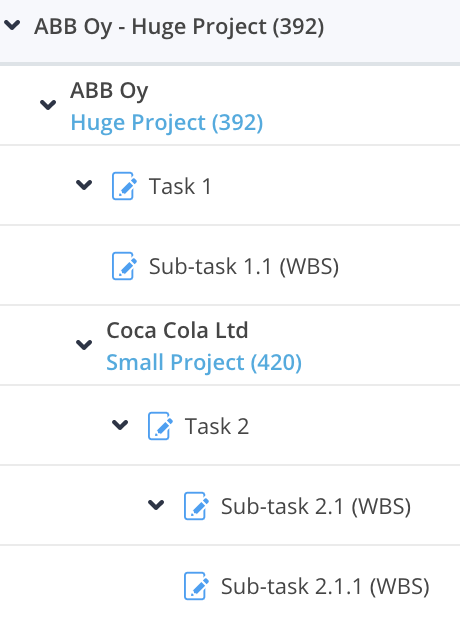Select the Sub-task 2.1.1 (WBS) label

325,586
